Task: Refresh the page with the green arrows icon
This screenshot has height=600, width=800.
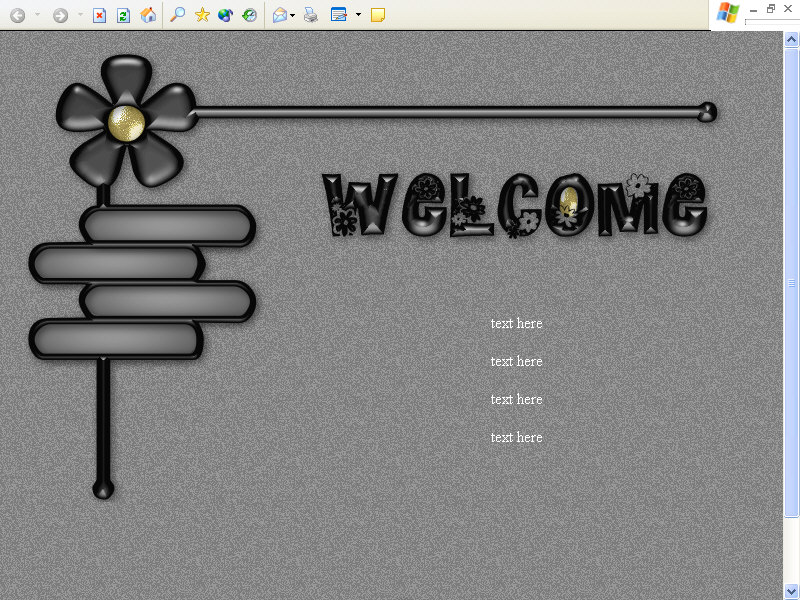Action: pos(123,15)
